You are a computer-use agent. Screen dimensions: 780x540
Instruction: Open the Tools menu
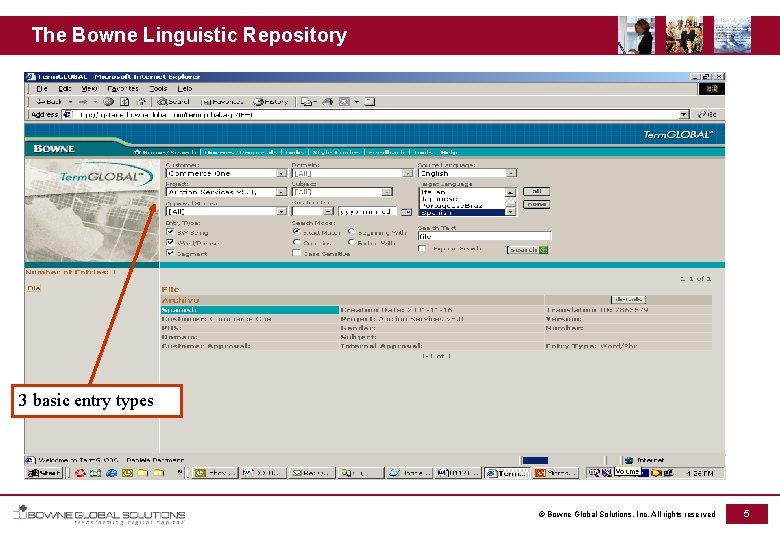pos(158,89)
